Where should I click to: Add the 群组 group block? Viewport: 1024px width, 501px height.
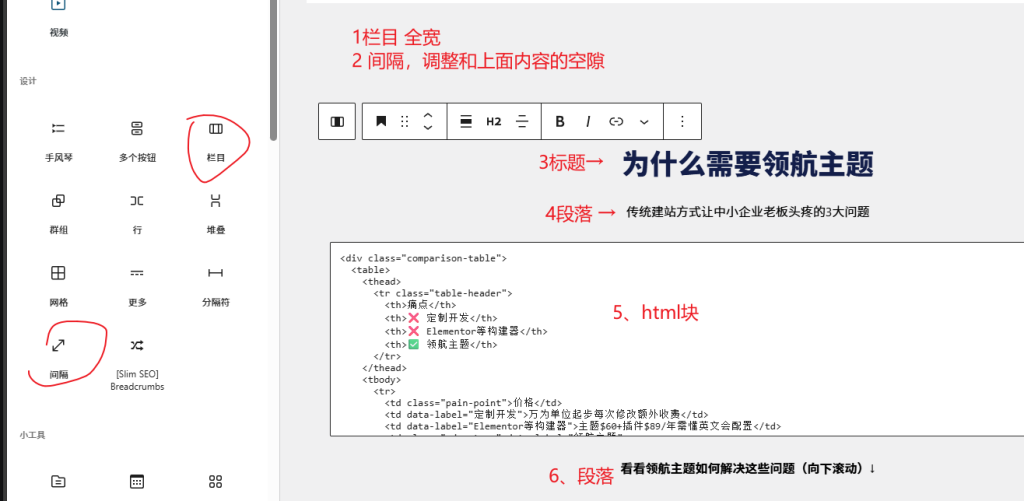(59, 211)
